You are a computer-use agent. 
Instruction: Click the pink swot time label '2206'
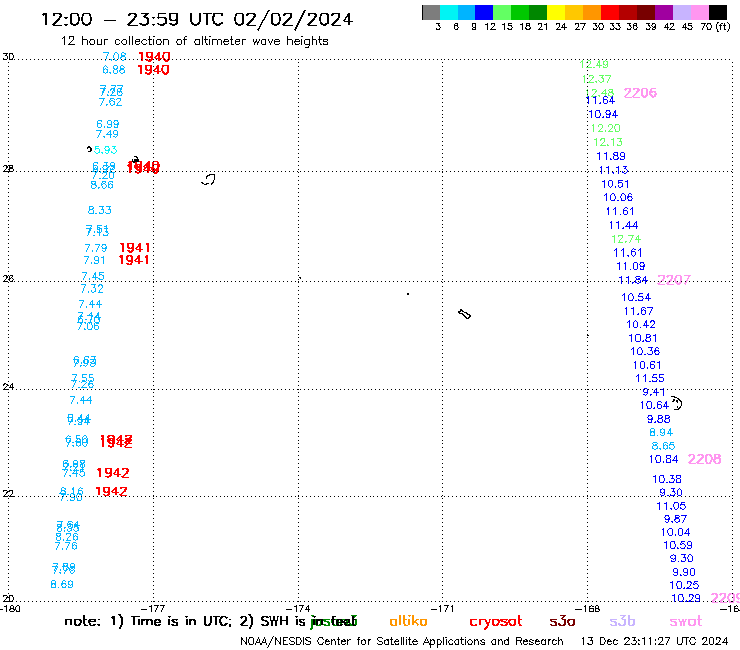pos(640,93)
